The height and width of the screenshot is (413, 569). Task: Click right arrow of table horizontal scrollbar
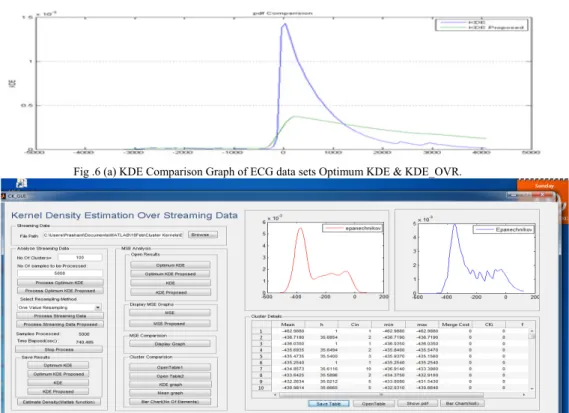coord(524,394)
